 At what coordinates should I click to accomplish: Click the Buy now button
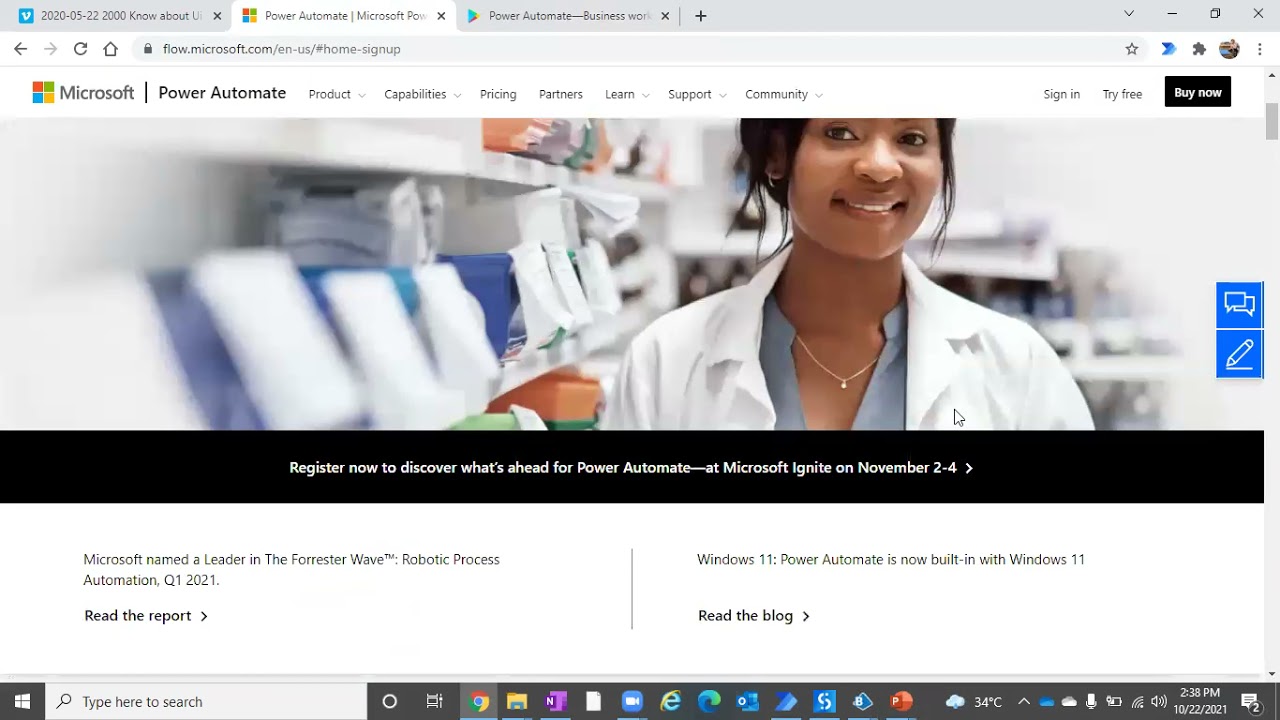(1197, 92)
